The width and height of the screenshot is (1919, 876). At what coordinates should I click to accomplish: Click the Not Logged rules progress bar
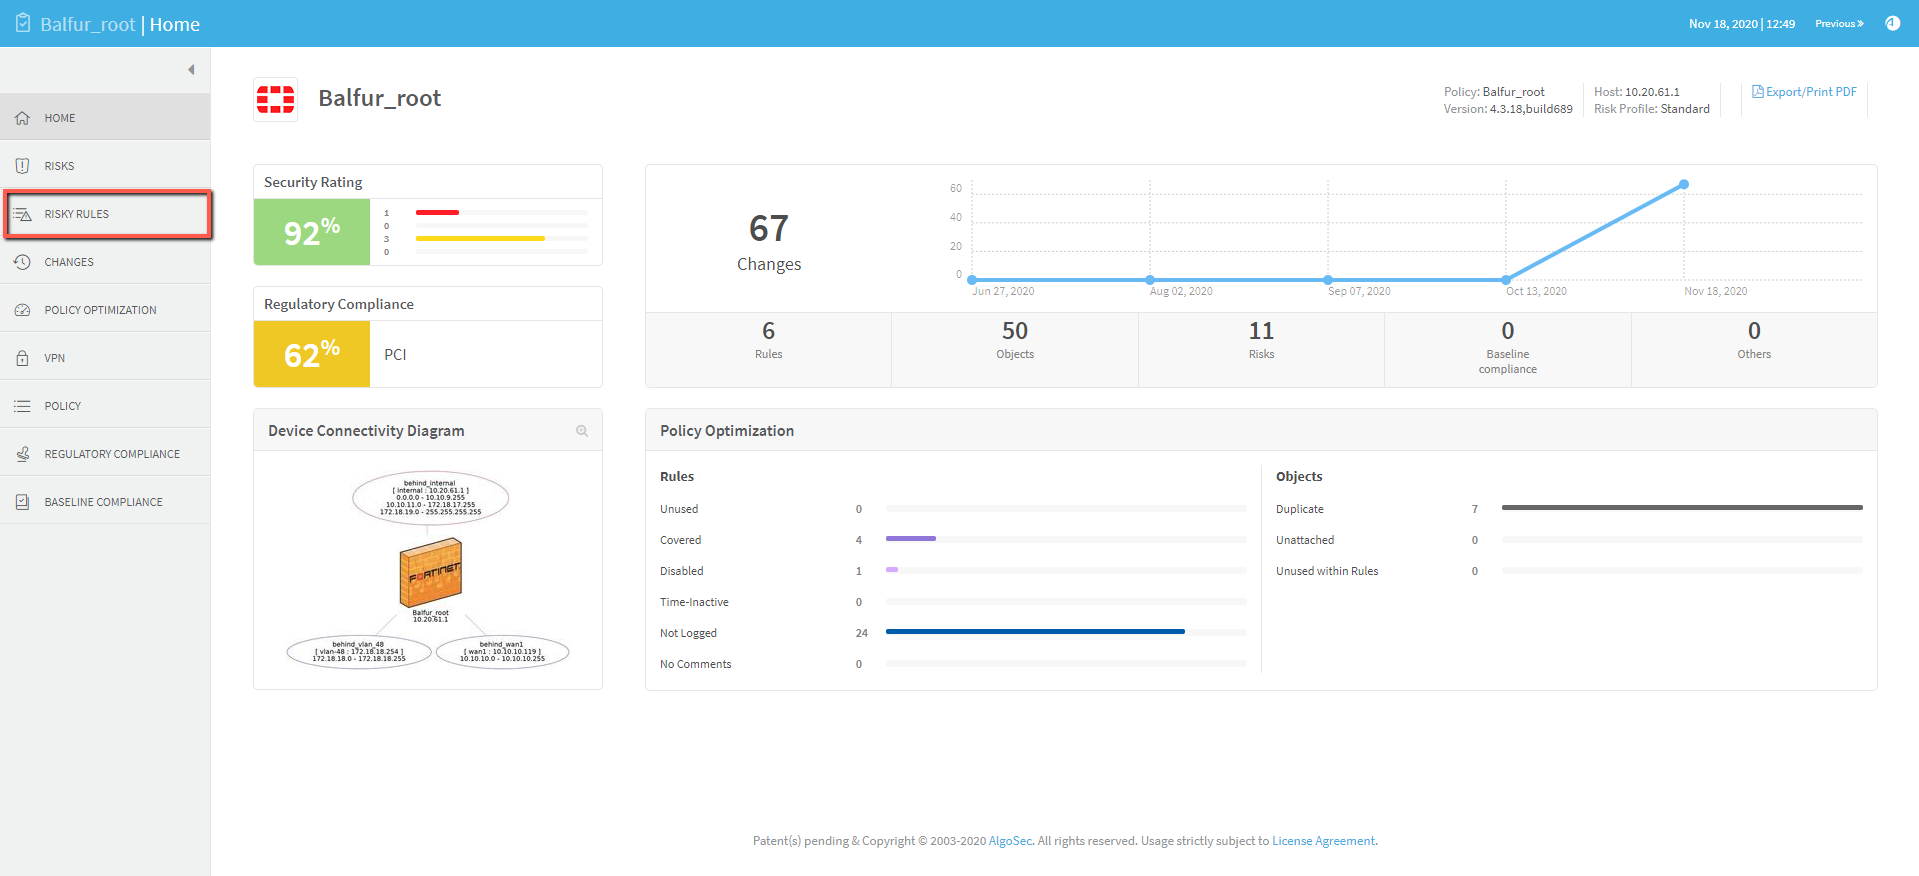pos(1035,632)
